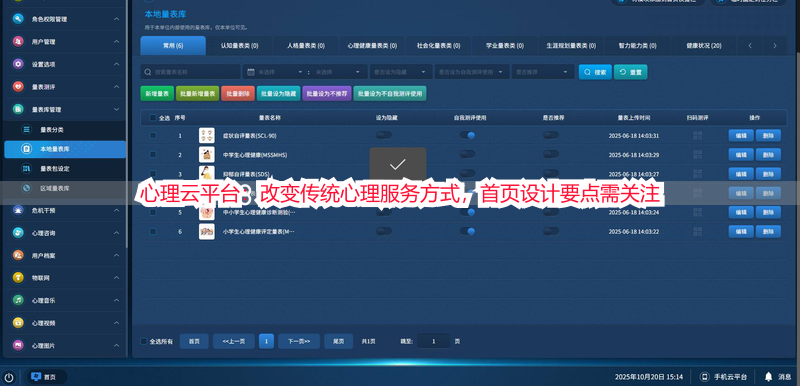Viewport: 800px width, 386px height.
Task: Click the red 批量删除 button
Action: pos(238,94)
